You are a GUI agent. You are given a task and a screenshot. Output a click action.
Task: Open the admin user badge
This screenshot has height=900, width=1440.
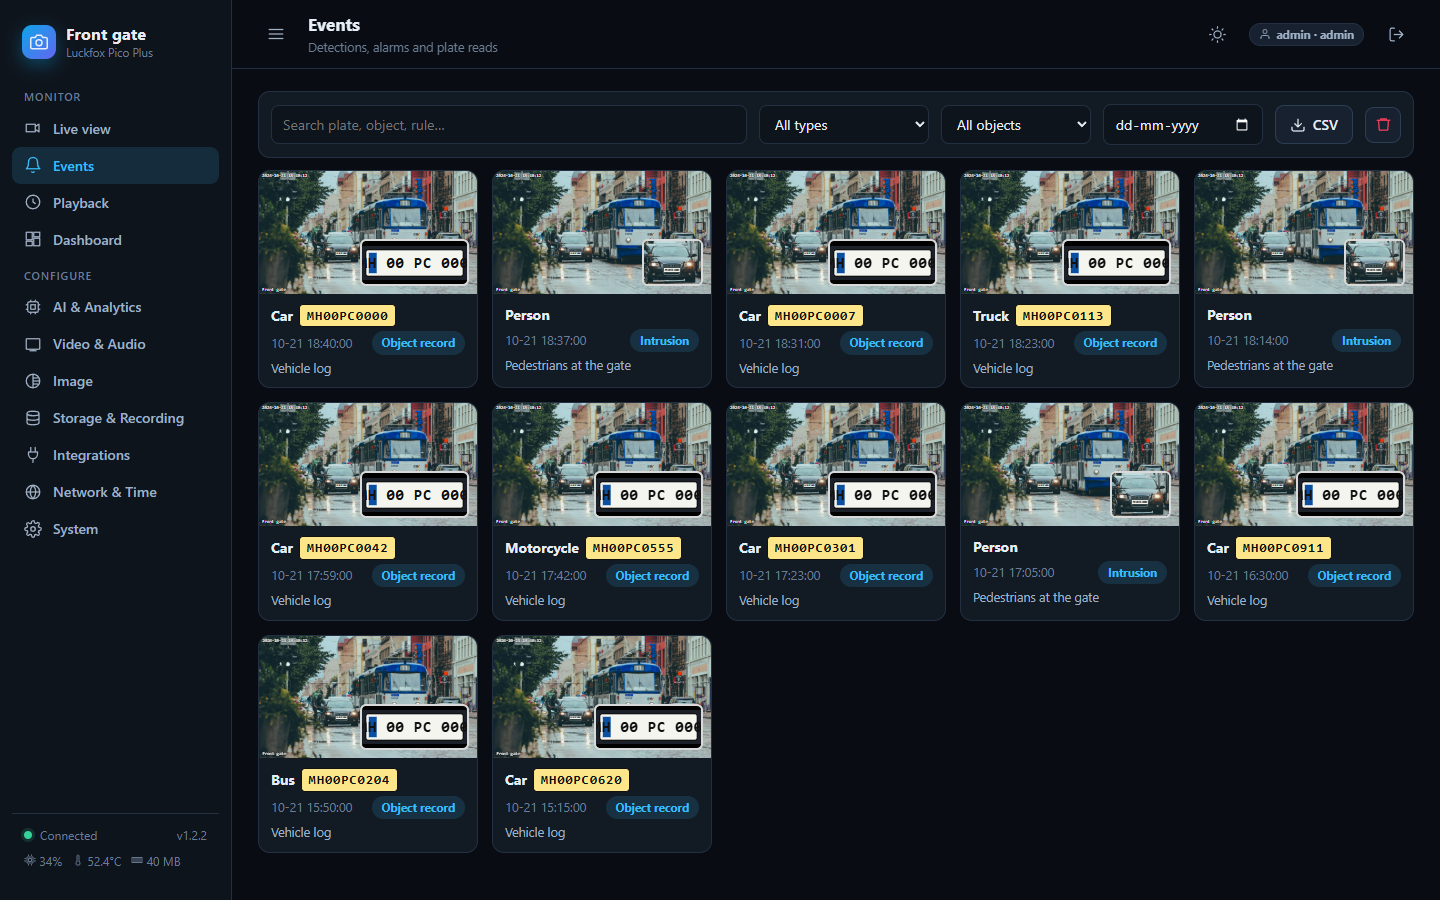tap(1306, 34)
